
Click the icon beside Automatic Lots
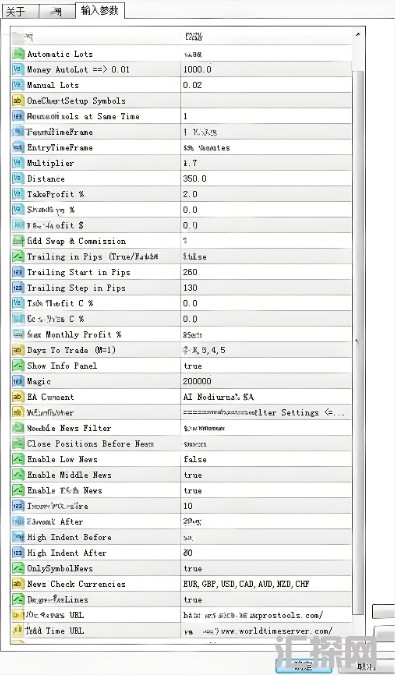[x=18, y=54]
